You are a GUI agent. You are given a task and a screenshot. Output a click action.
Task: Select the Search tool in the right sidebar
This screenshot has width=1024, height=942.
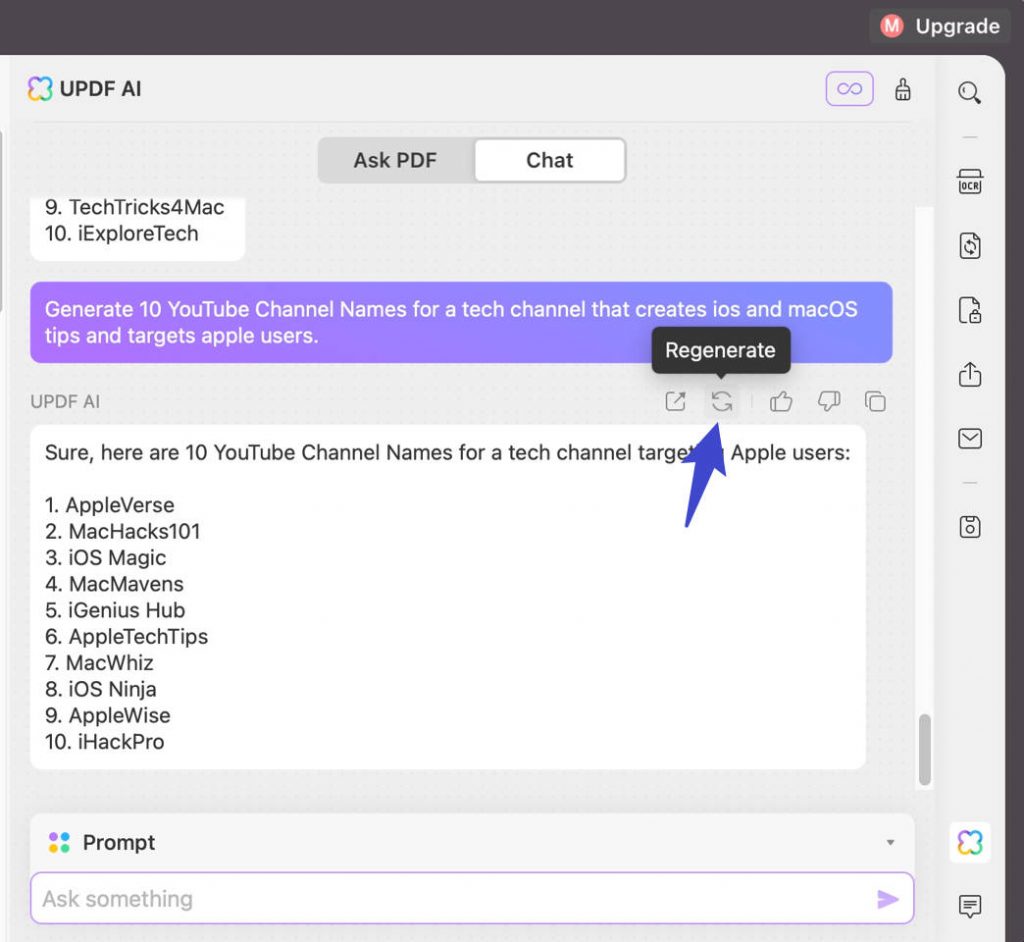click(969, 92)
